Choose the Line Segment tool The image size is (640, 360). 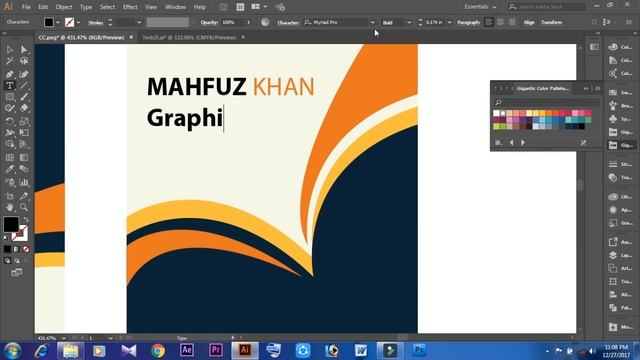(24, 85)
